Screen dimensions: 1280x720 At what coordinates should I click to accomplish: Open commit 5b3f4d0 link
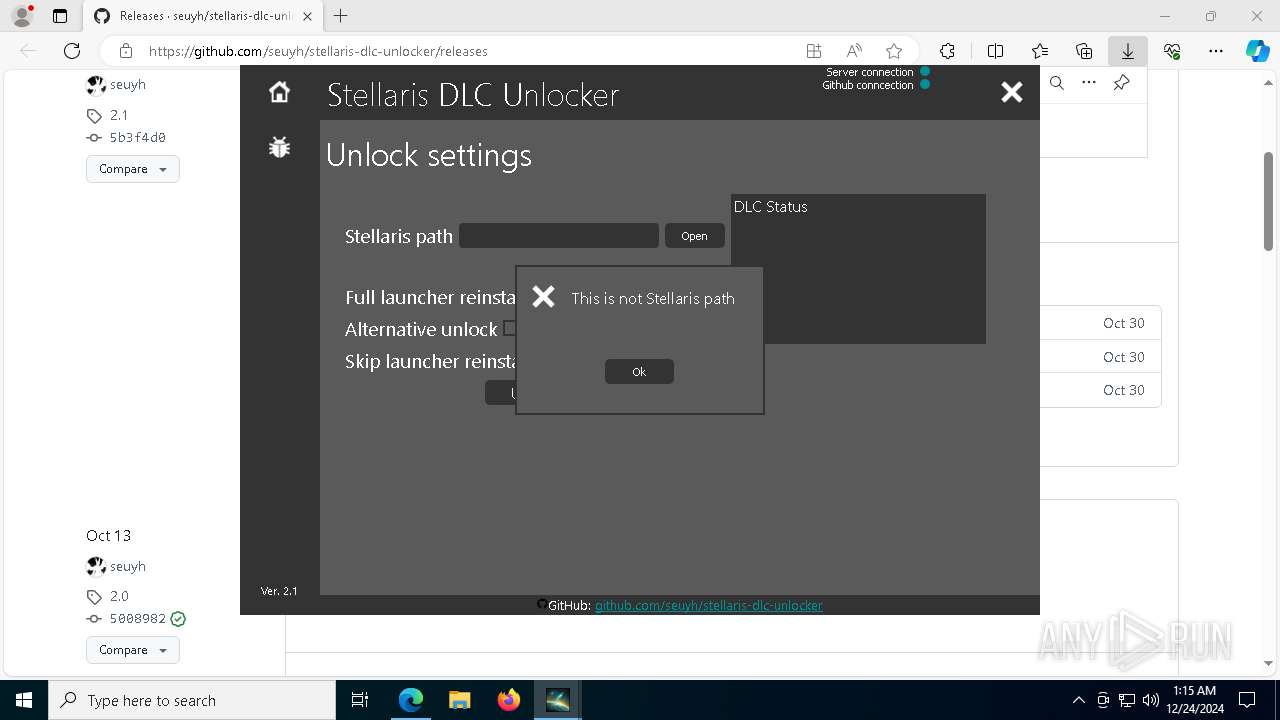tap(137, 138)
